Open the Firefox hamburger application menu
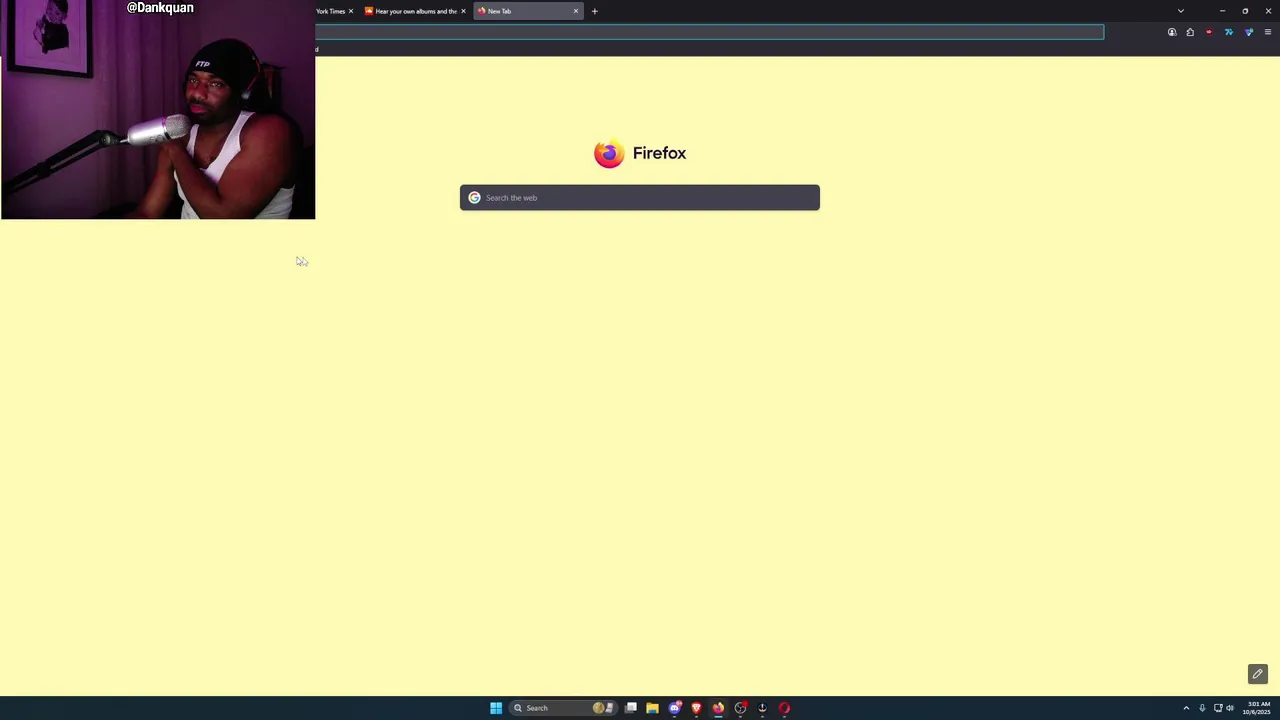The height and width of the screenshot is (720, 1280). (1268, 32)
